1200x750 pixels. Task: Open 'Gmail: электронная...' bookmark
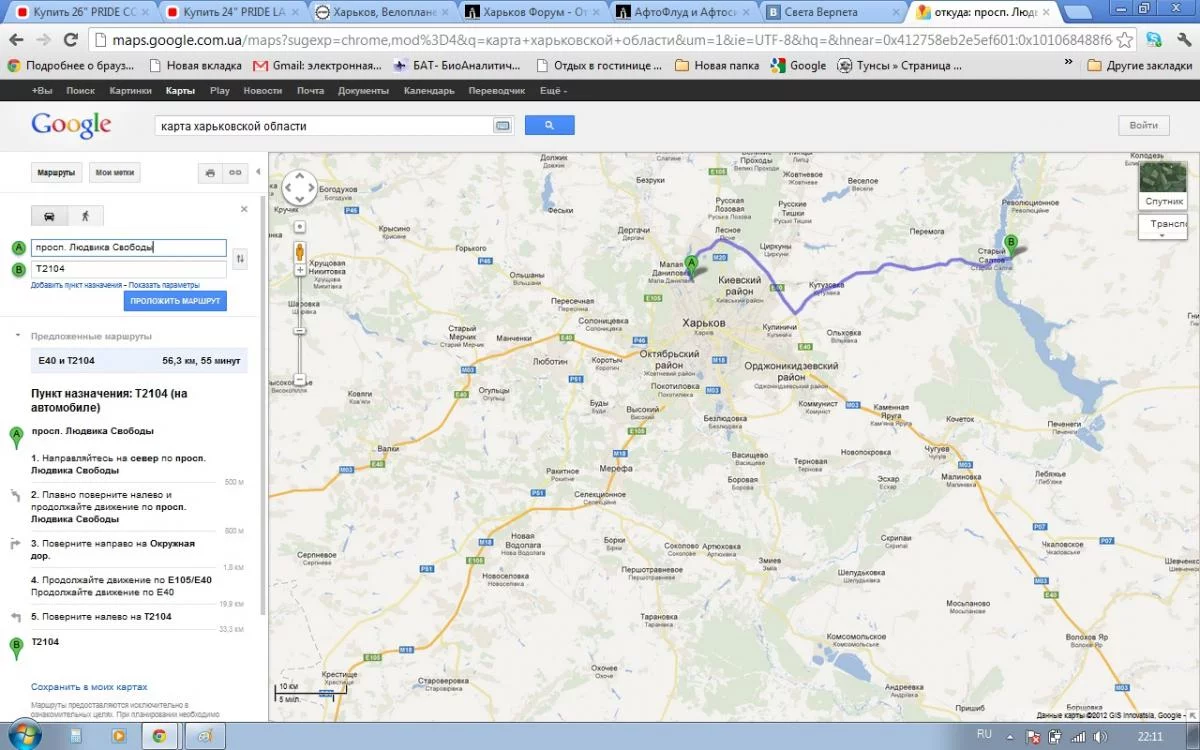click(318, 65)
